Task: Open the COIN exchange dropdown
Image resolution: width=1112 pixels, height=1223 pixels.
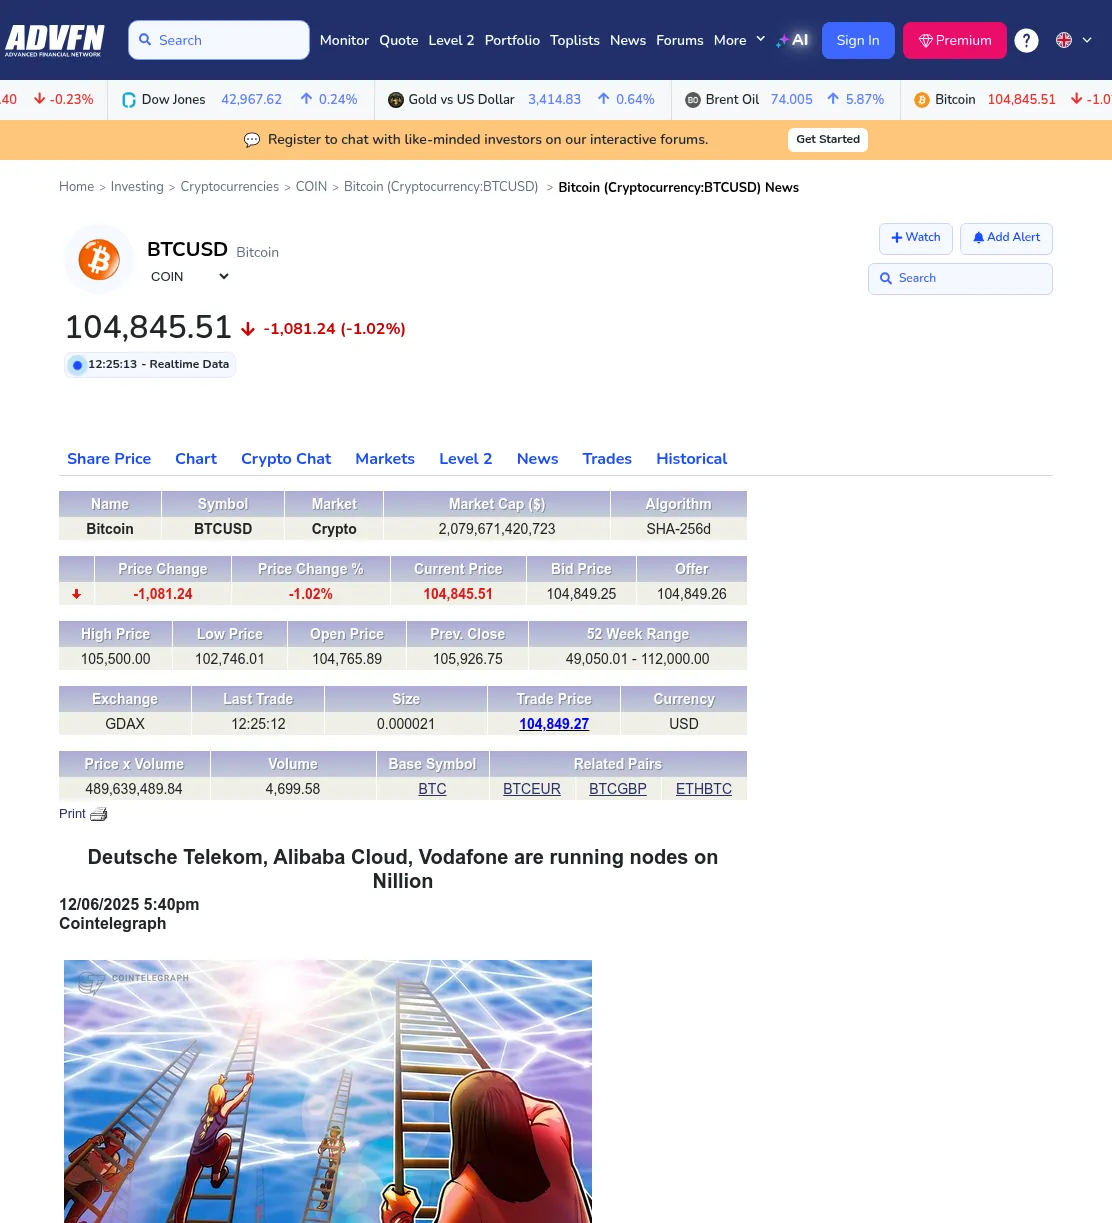Action: [189, 277]
